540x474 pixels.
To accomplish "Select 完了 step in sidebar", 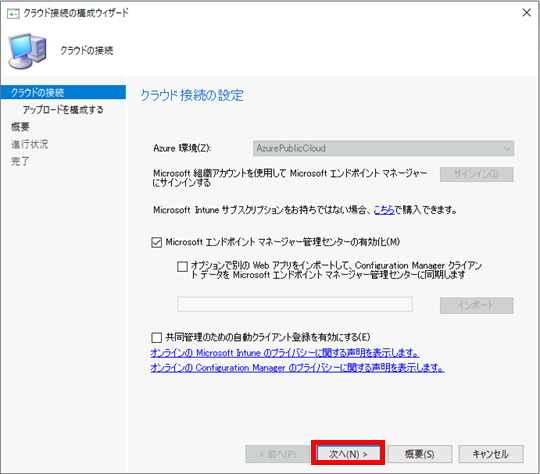I will [20, 161].
